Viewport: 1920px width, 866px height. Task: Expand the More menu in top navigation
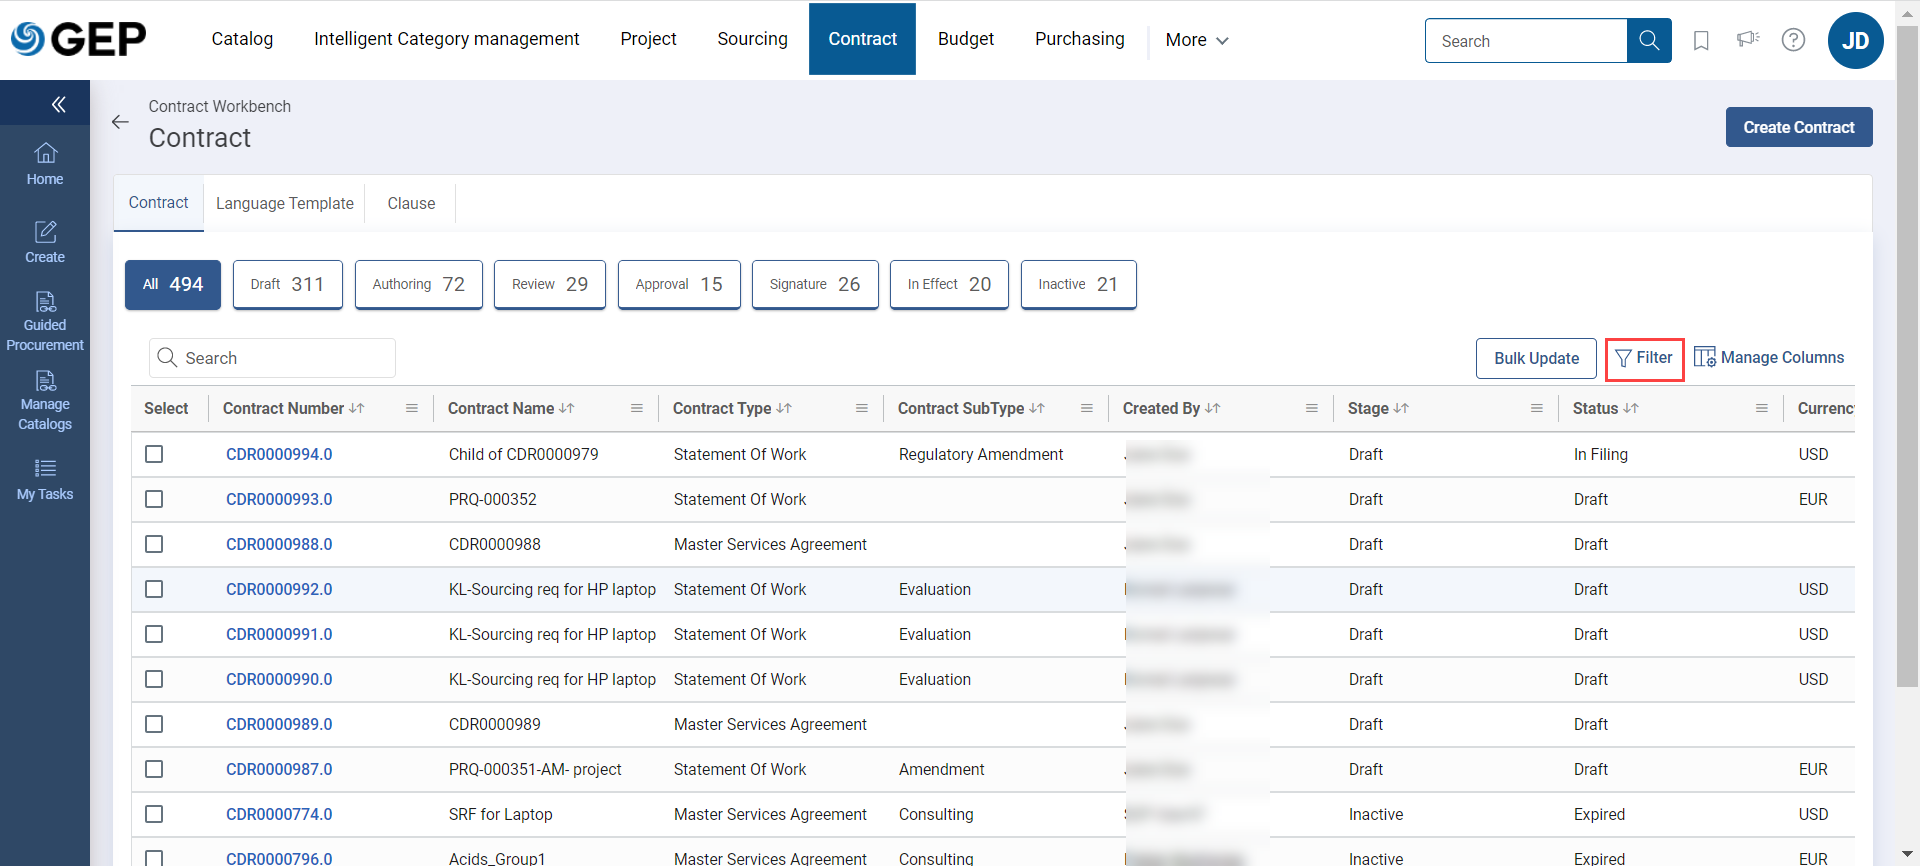[x=1196, y=40]
